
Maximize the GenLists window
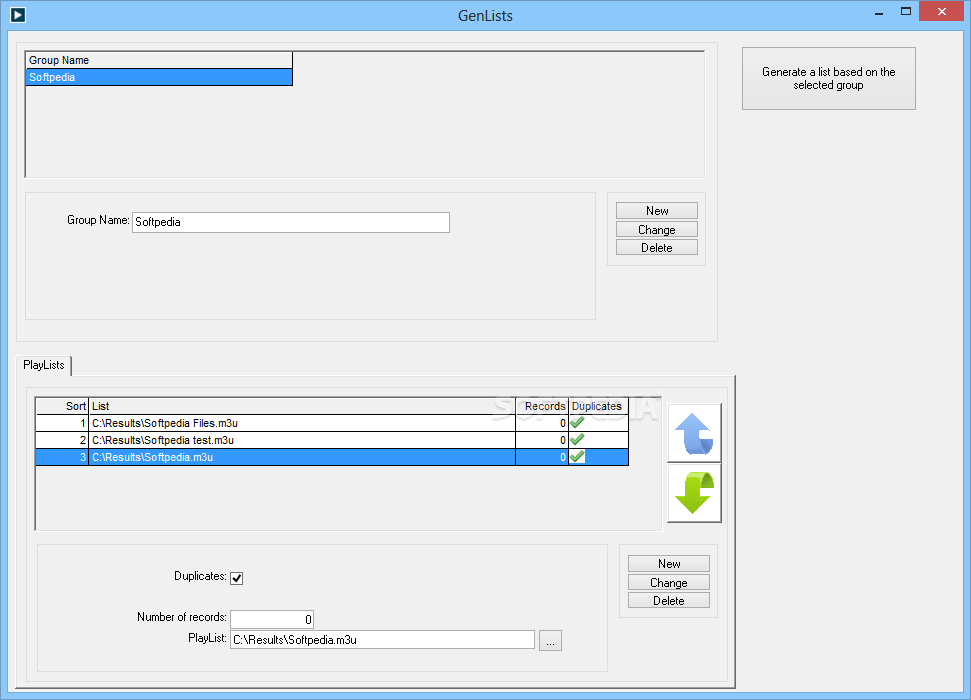pyautogui.click(x=905, y=12)
